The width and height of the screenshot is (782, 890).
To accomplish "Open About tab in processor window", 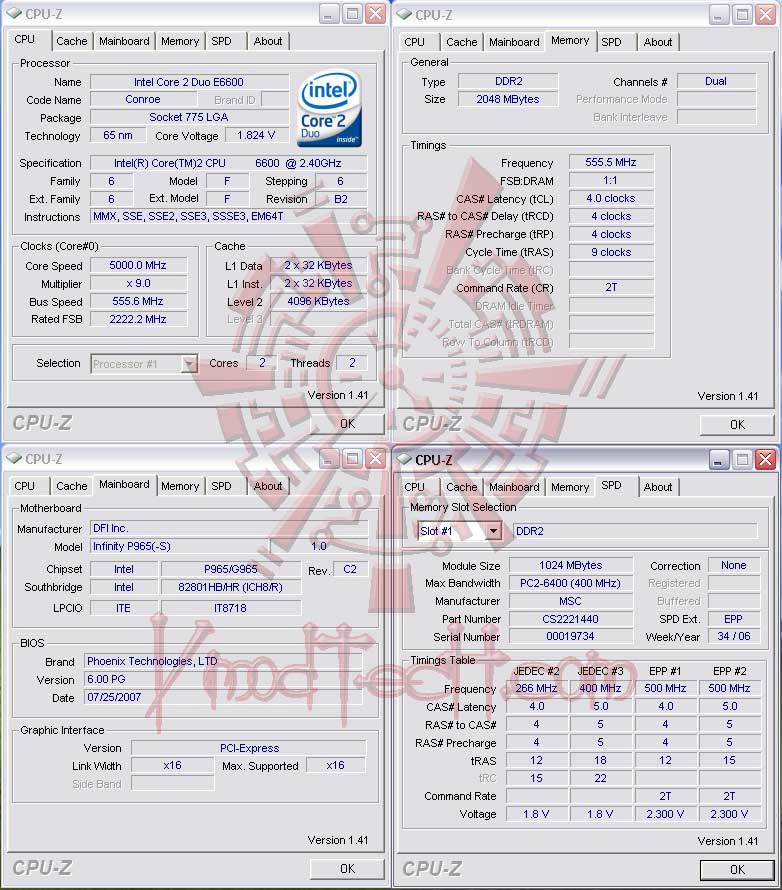I will (x=268, y=41).
